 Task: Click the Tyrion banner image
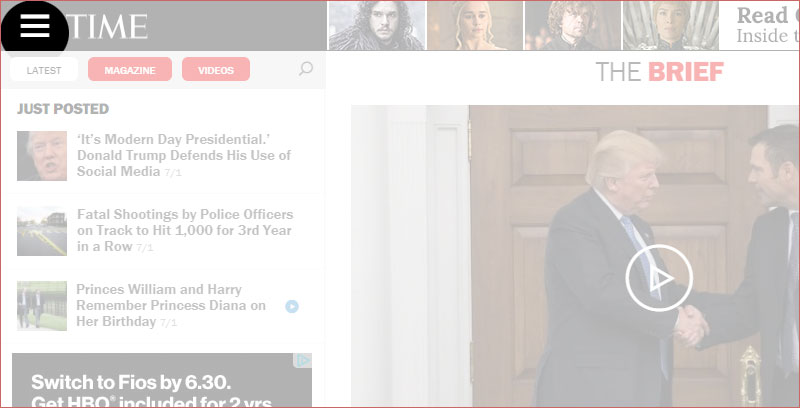point(573,26)
